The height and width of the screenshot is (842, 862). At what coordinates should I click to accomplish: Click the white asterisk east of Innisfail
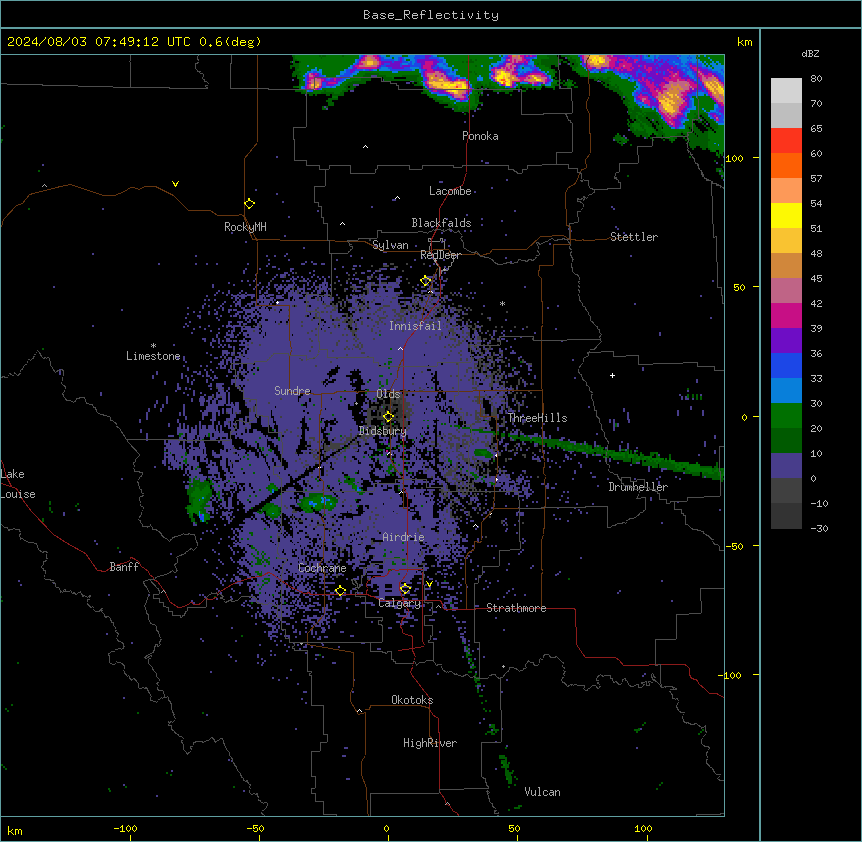[x=502, y=303]
